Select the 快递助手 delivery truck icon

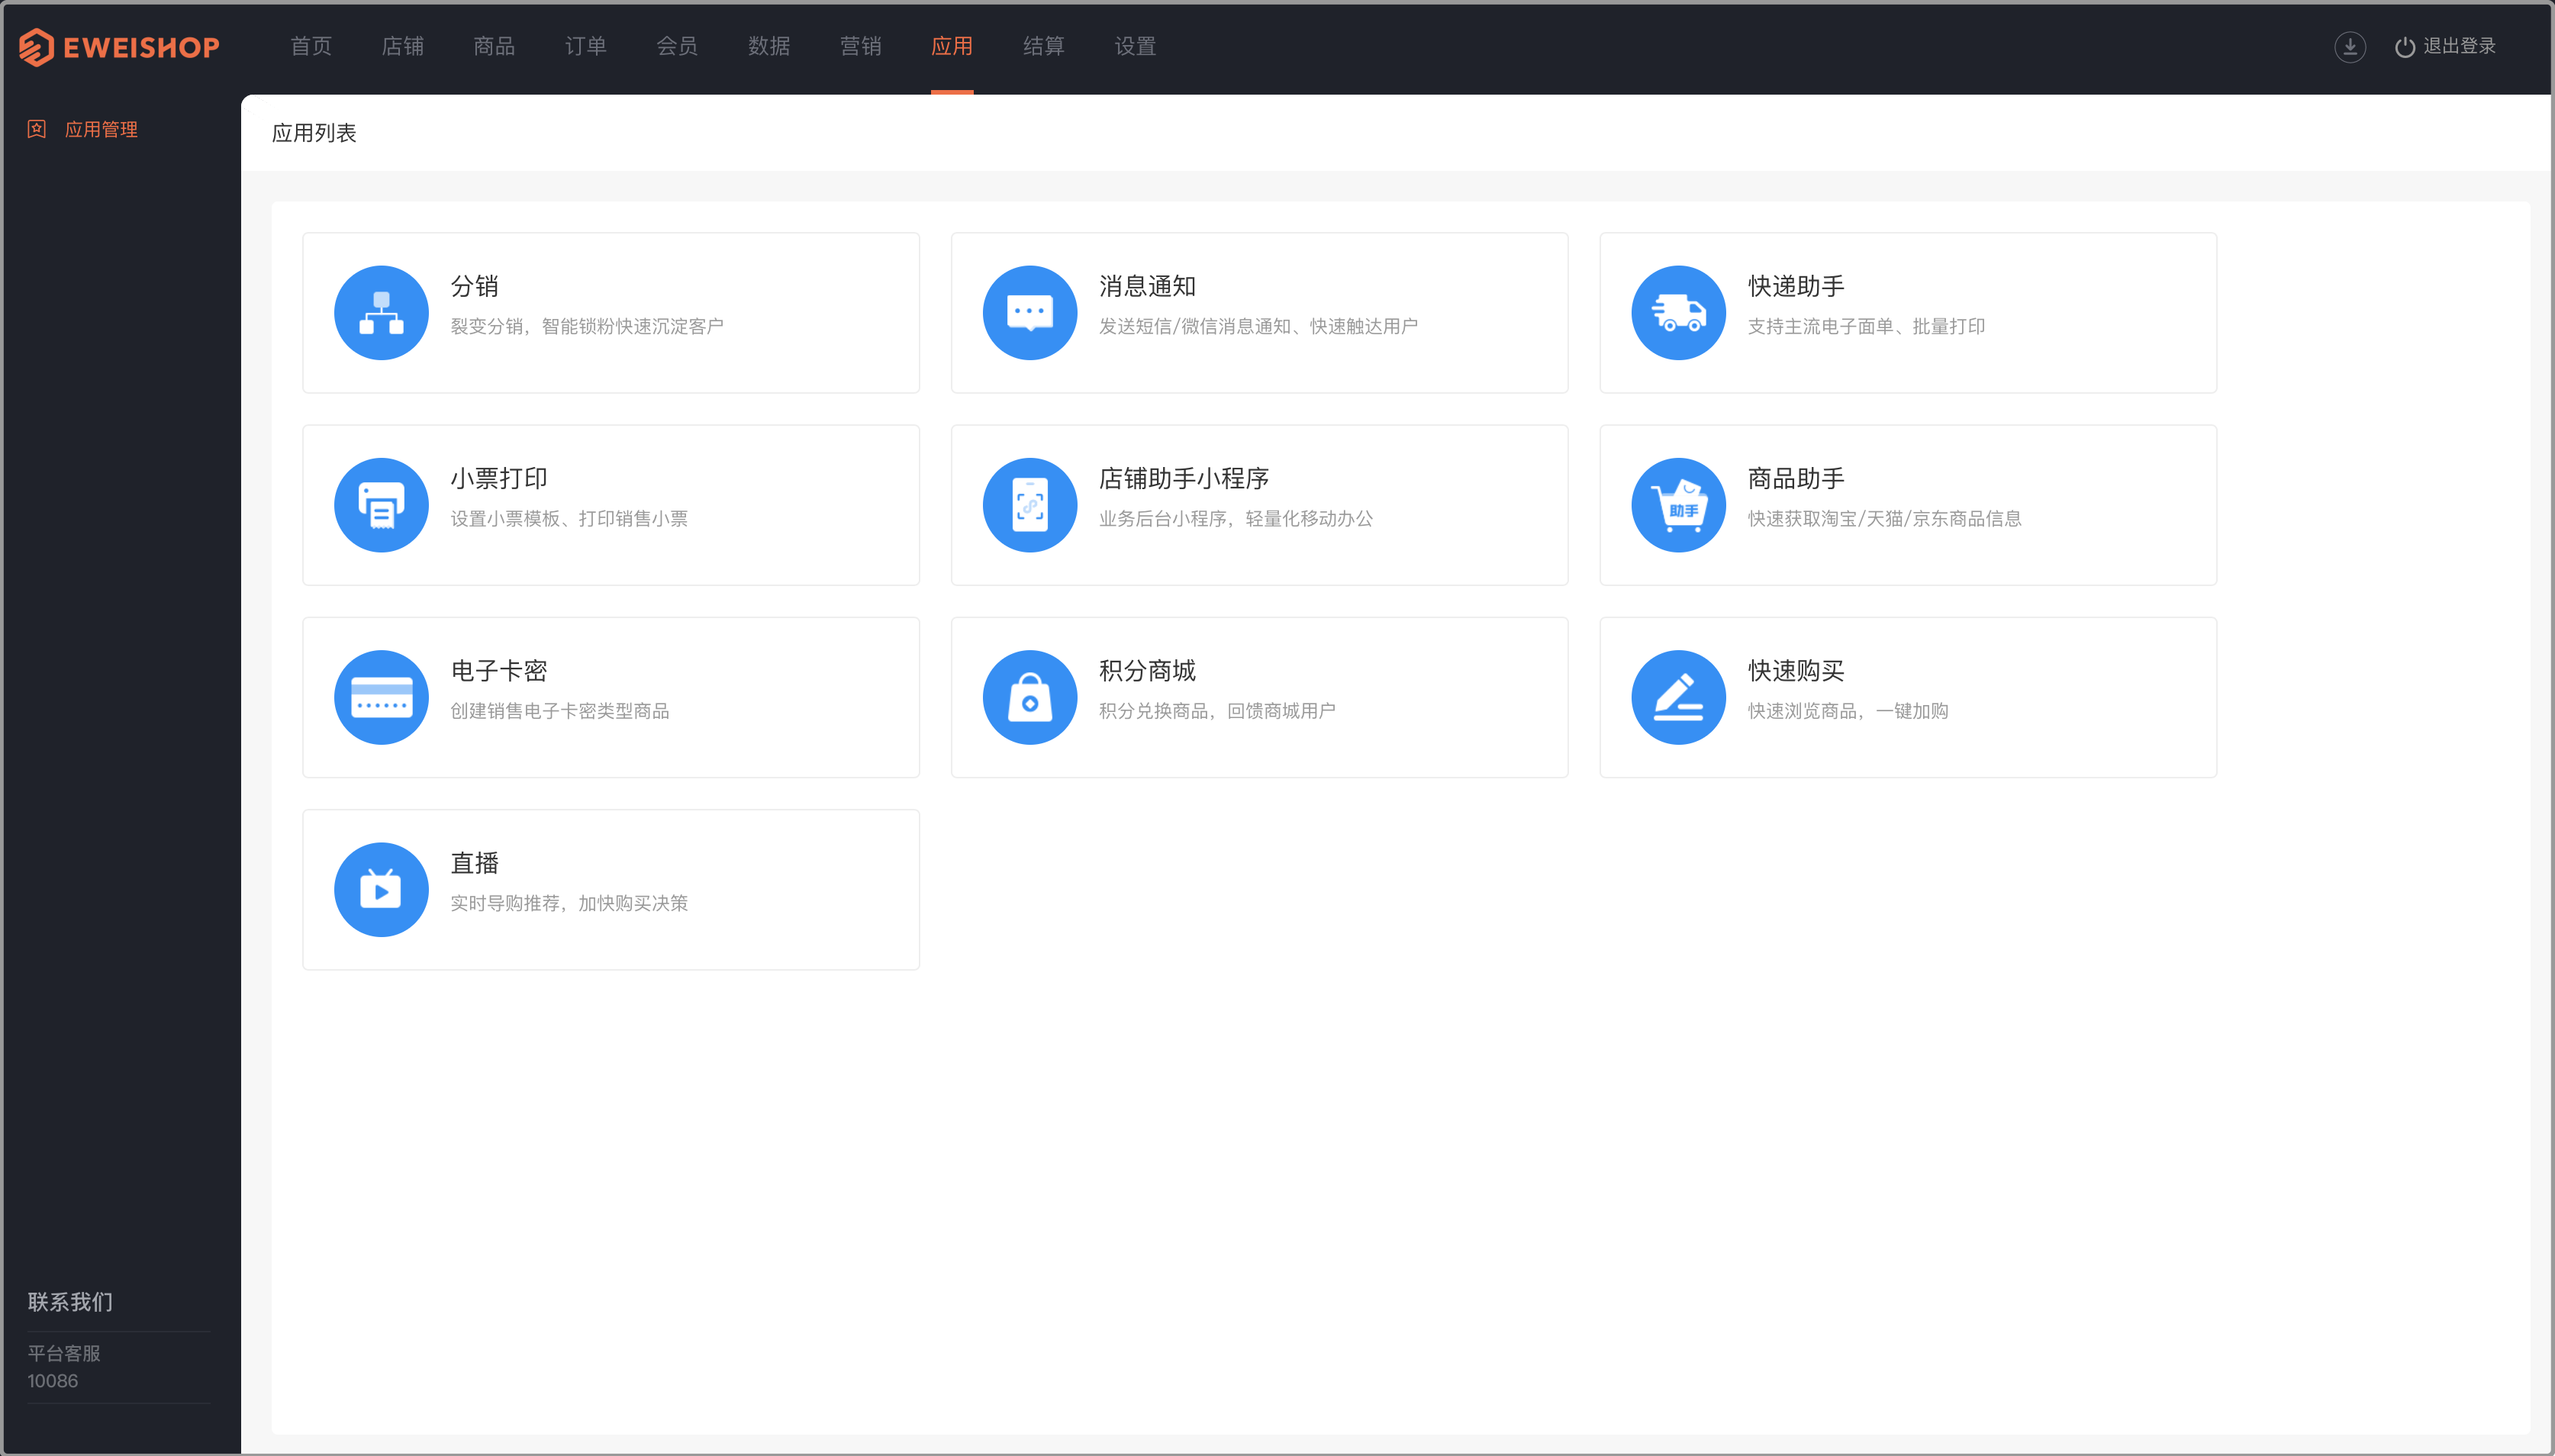click(1678, 313)
